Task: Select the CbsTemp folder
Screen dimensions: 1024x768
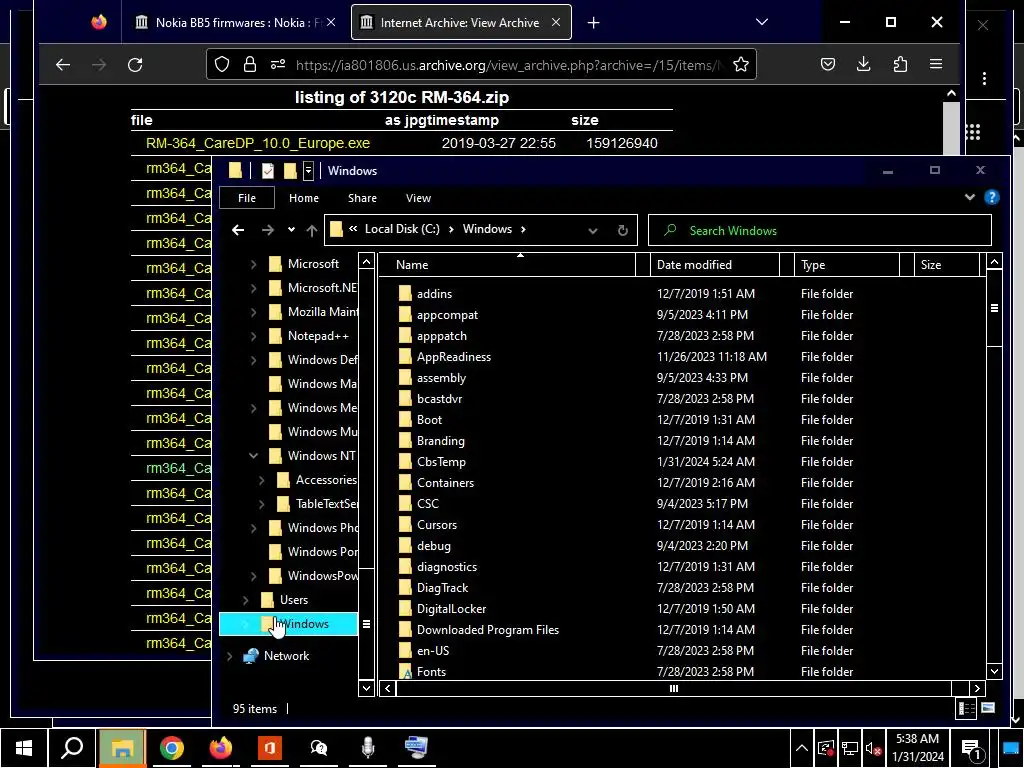Action: pyautogui.click(x=441, y=462)
